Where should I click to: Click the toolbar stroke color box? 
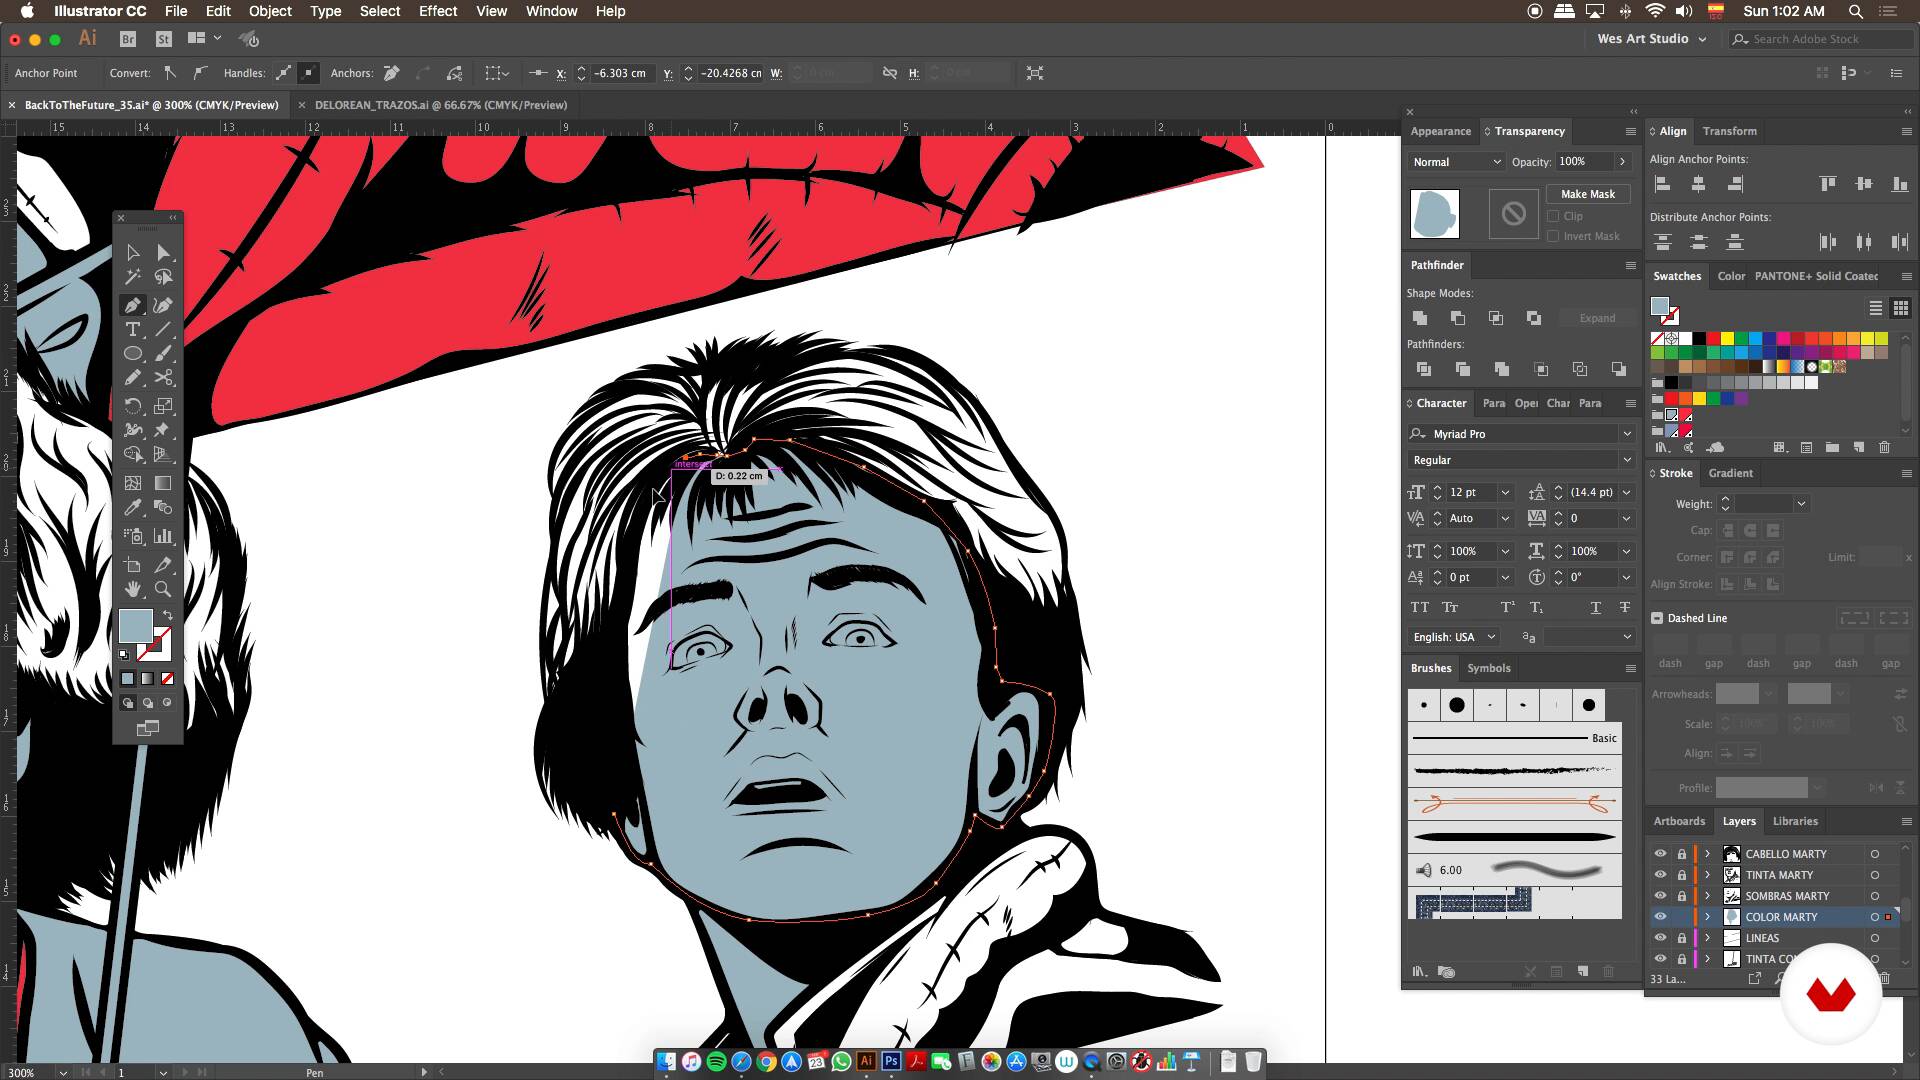click(x=156, y=646)
